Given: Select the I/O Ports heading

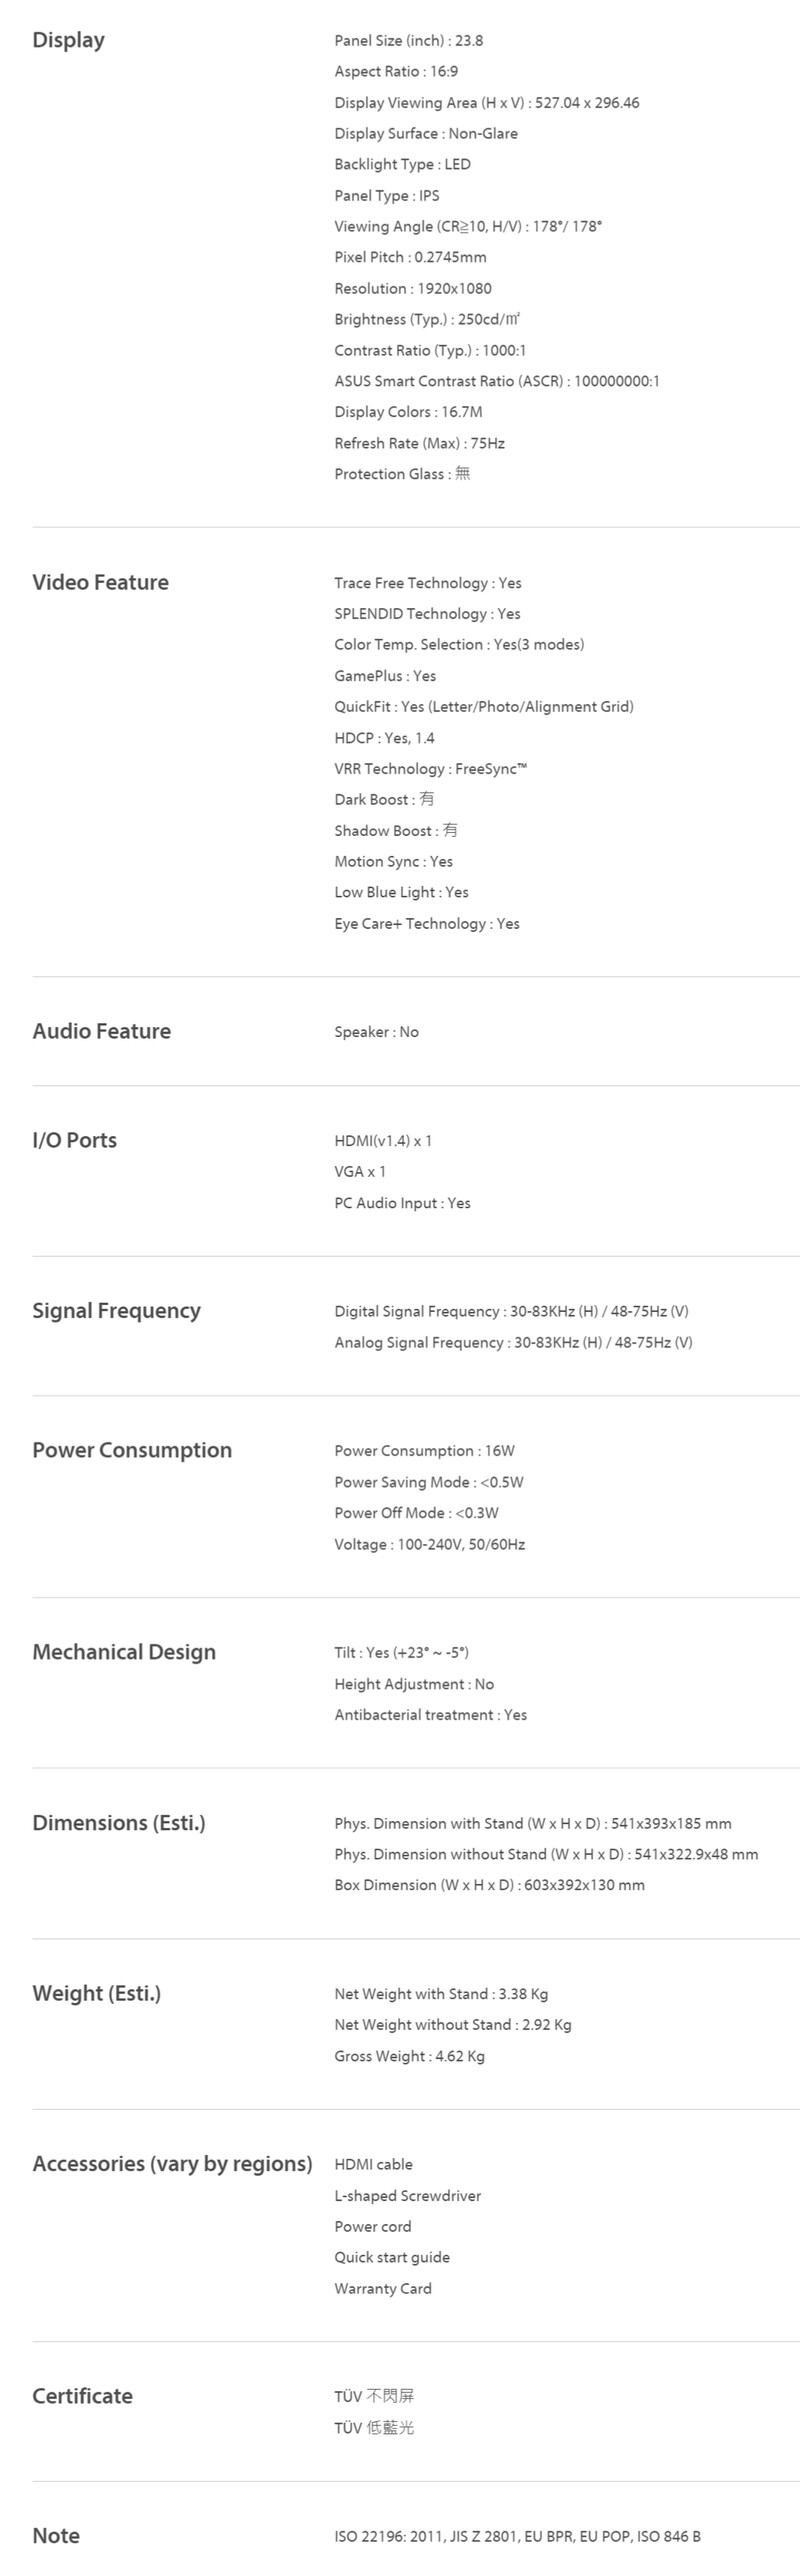Looking at the screenshot, I should point(74,1140).
